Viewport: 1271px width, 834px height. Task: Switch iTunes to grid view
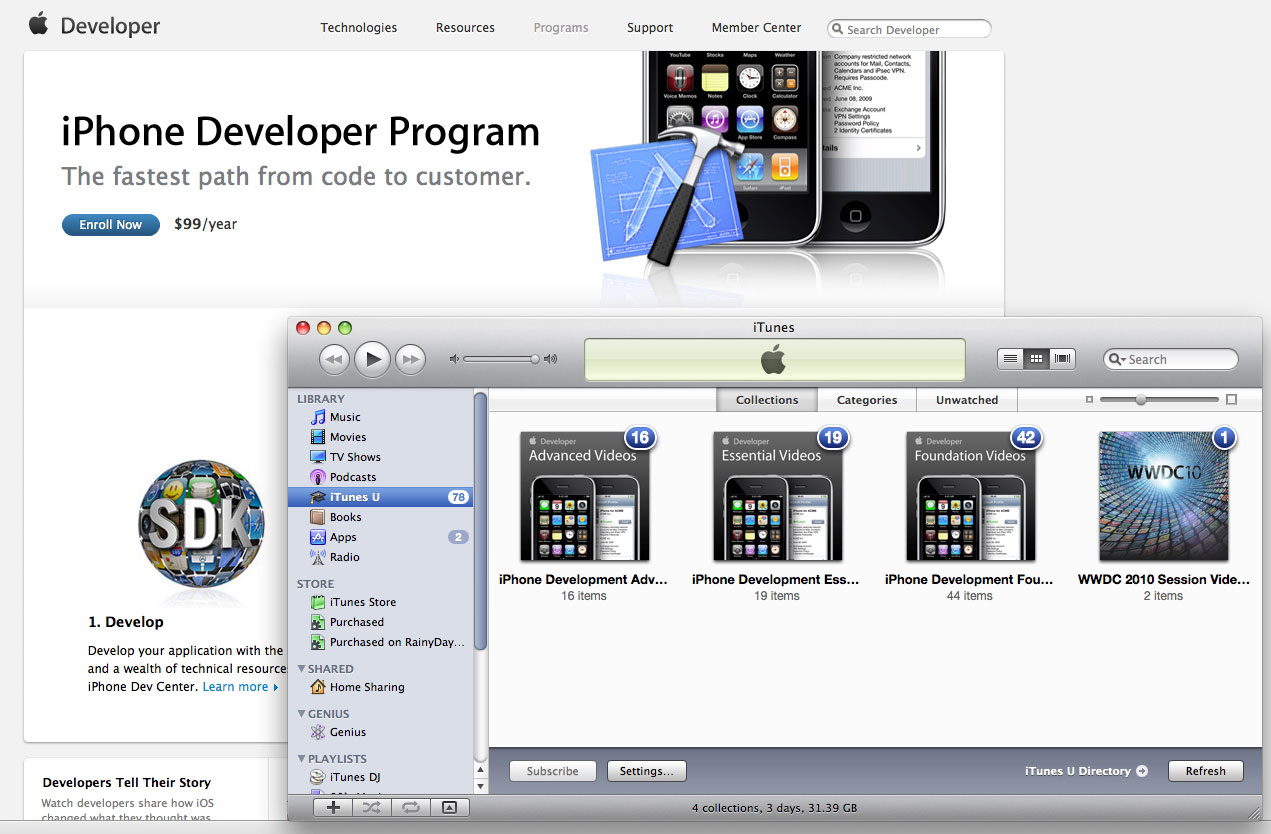pos(1037,358)
